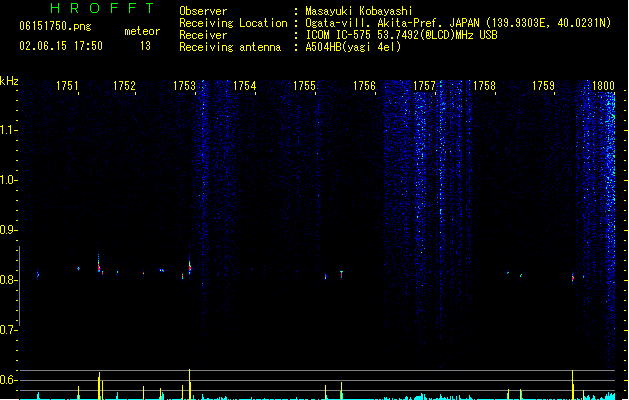Click the 0.7 kHz axis label

8,330
